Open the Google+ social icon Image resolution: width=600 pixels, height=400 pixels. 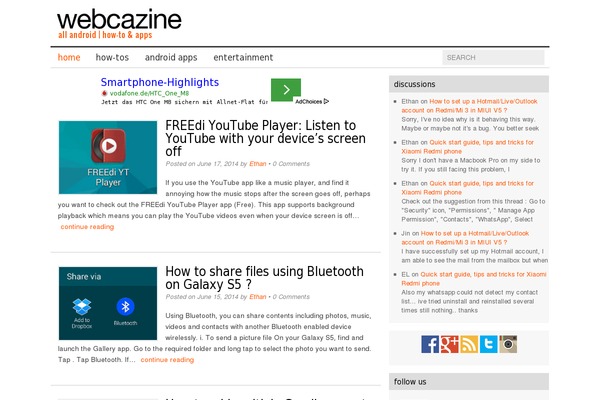(x=450, y=344)
